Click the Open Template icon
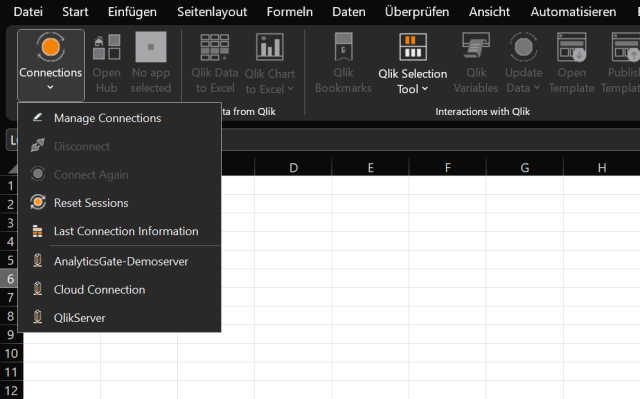 [572, 47]
